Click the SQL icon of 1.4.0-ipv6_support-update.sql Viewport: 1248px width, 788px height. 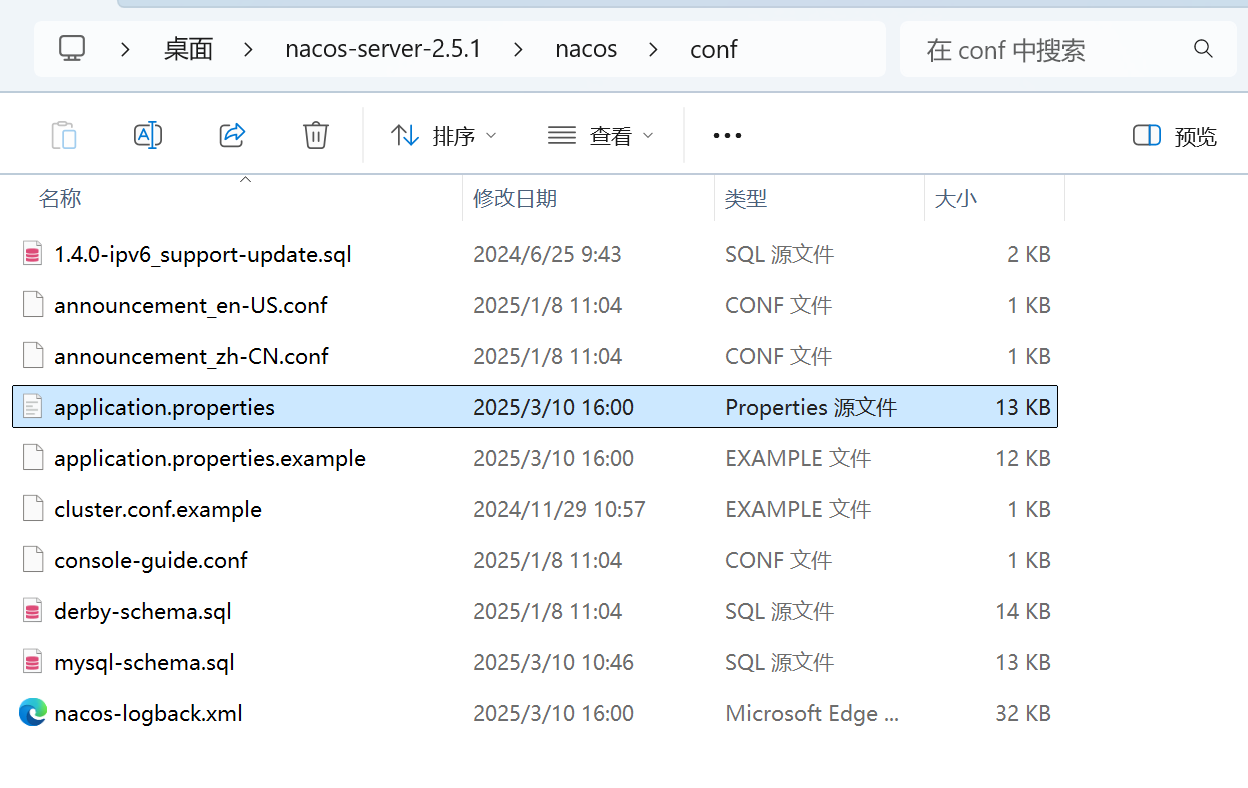pos(33,254)
